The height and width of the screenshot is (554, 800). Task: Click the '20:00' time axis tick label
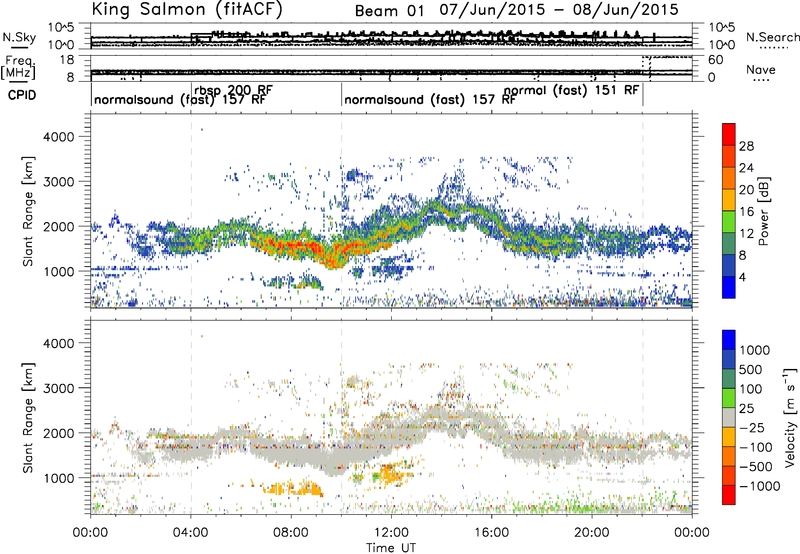point(592,533)
